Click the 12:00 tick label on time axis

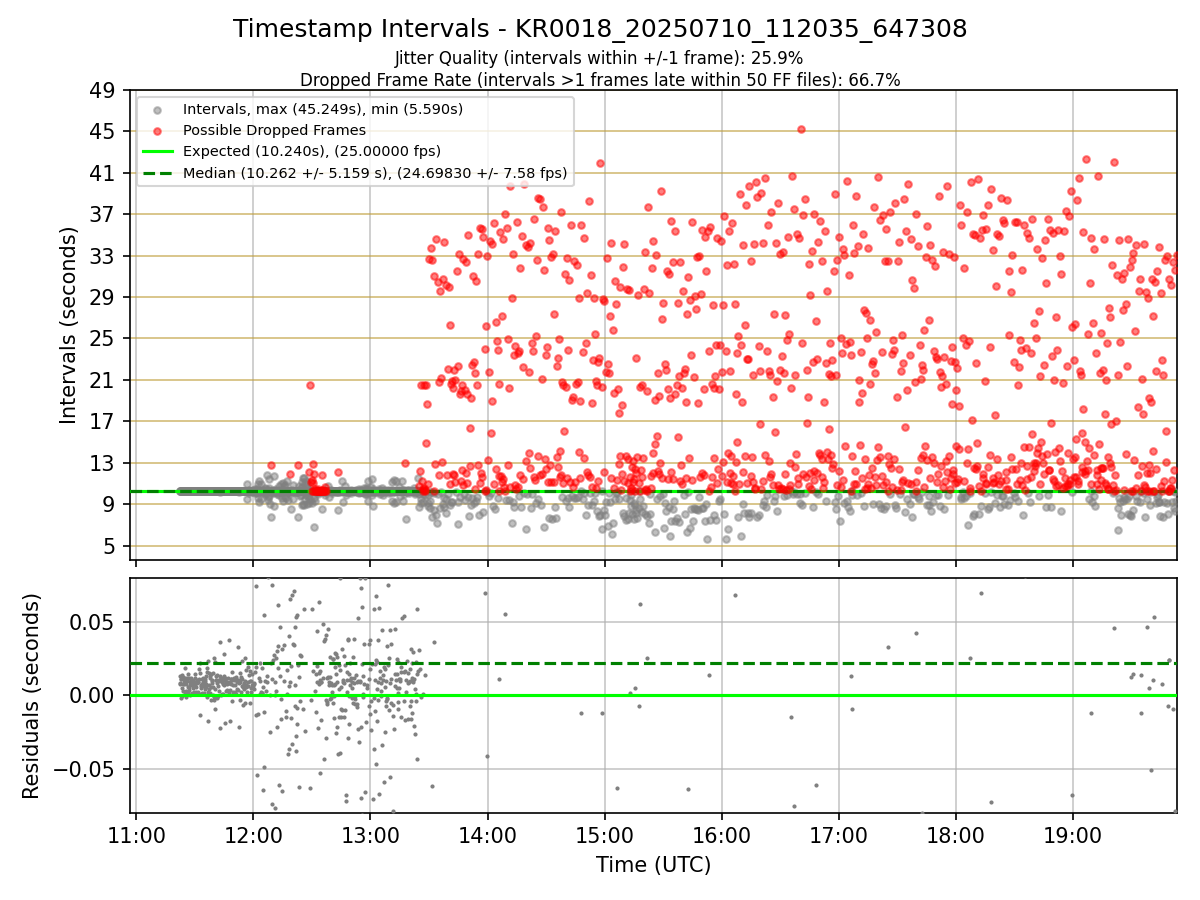252,834
